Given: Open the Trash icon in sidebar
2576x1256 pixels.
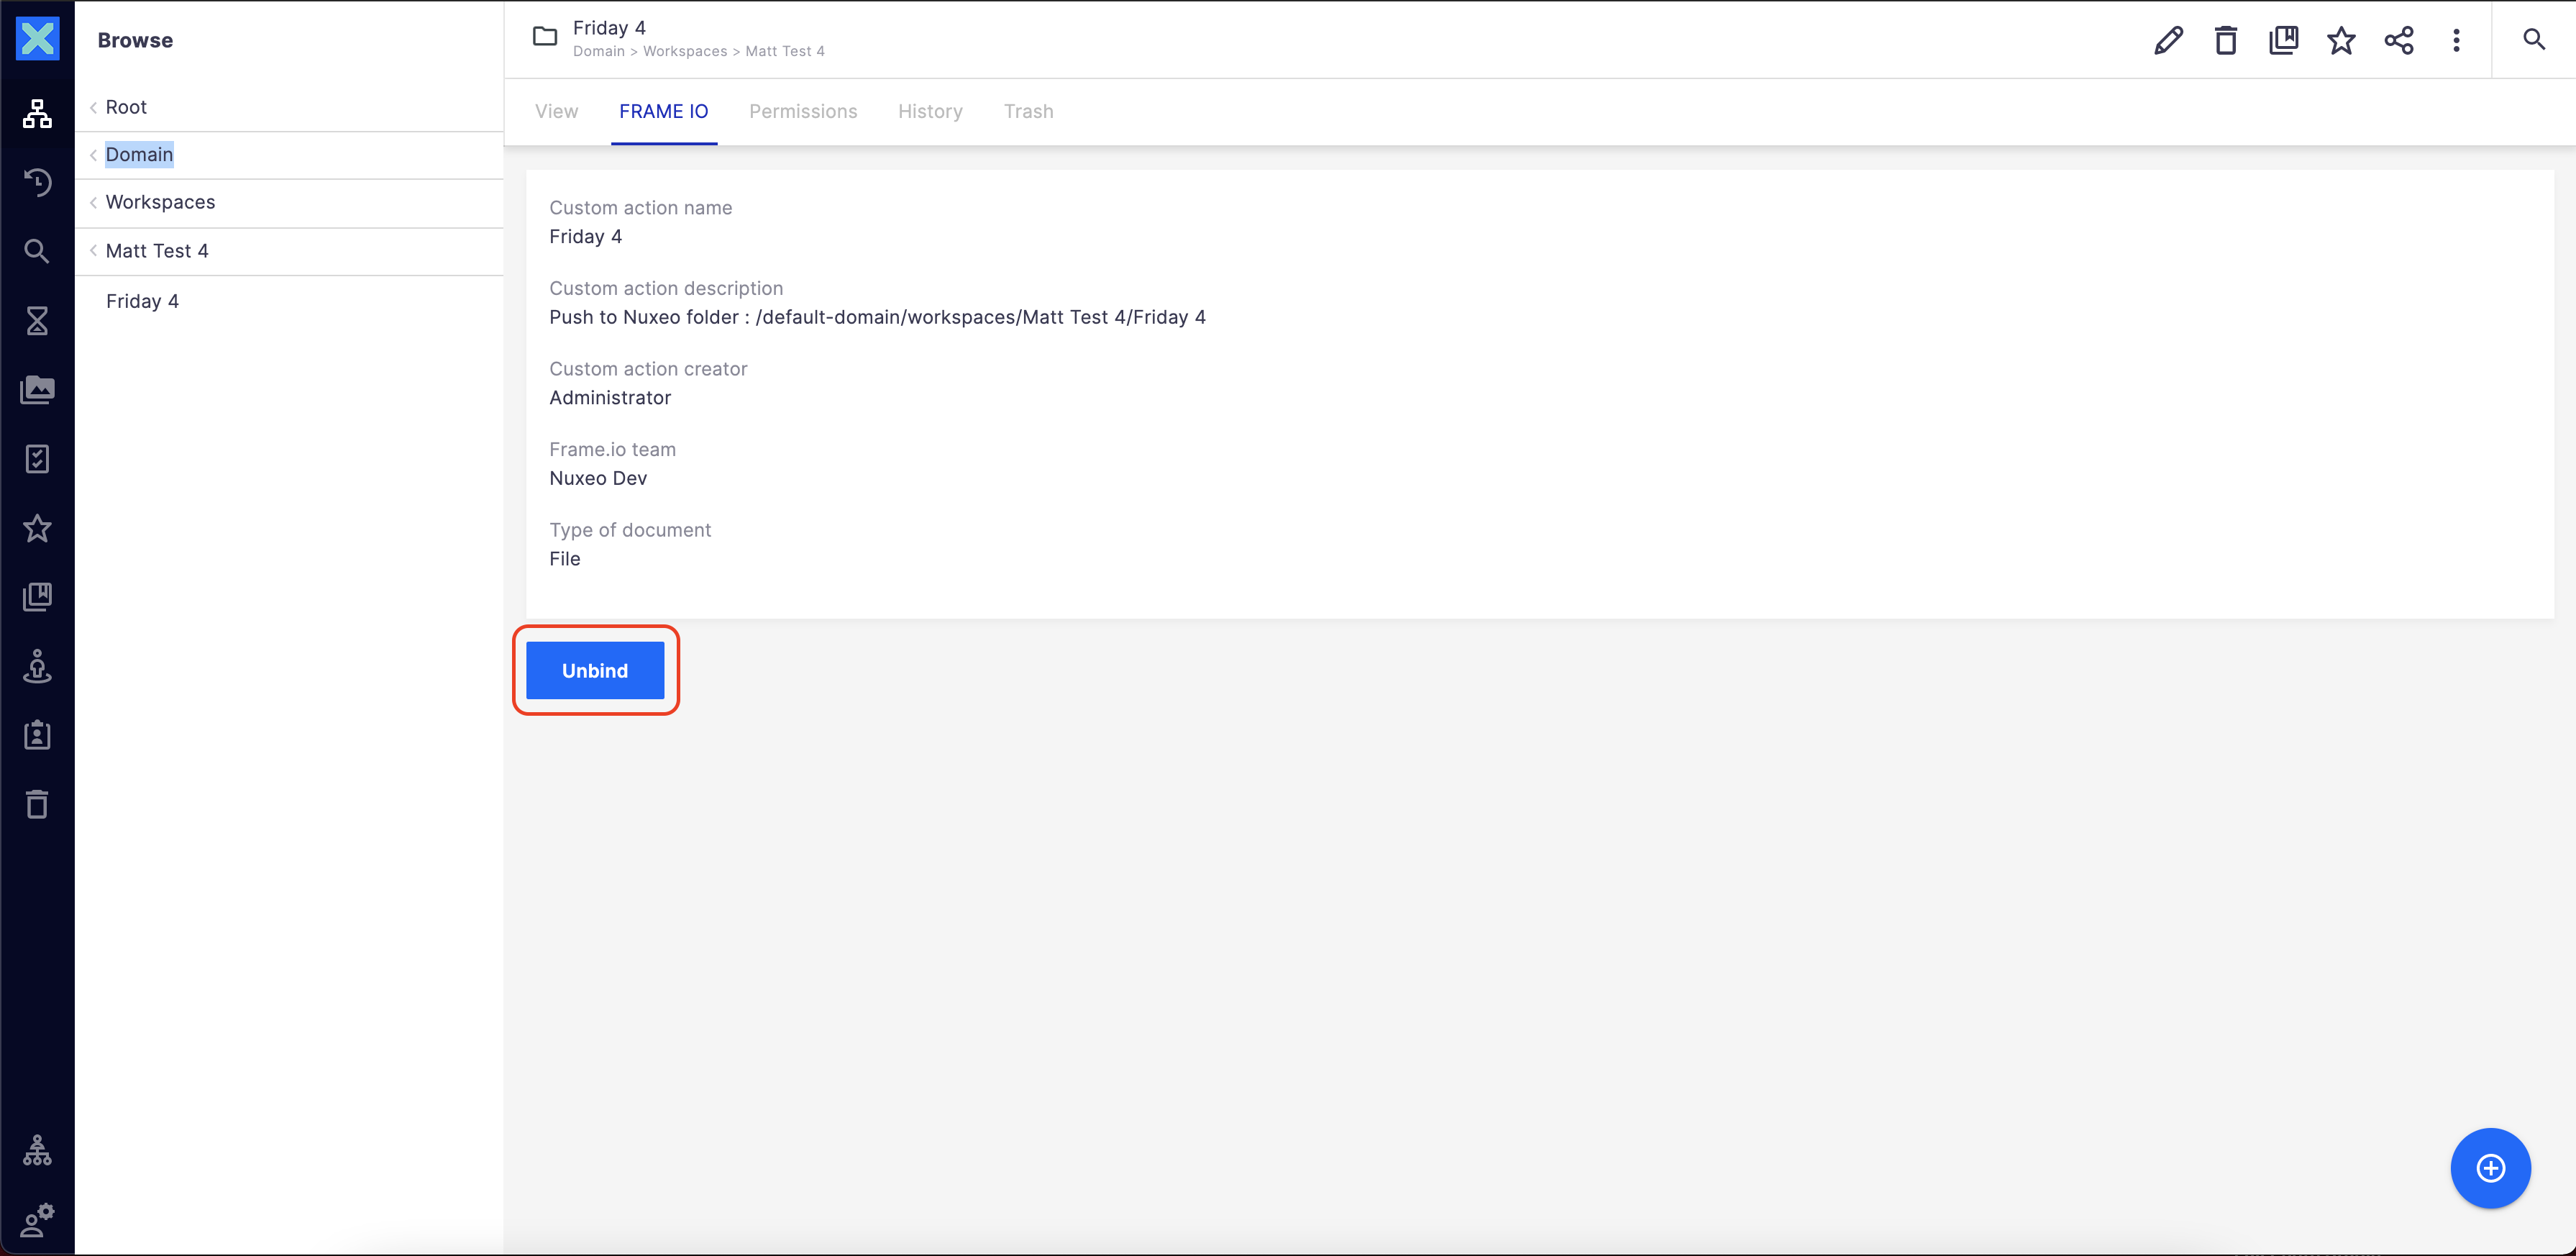Looking at the screenshot, I should [37, 804].
